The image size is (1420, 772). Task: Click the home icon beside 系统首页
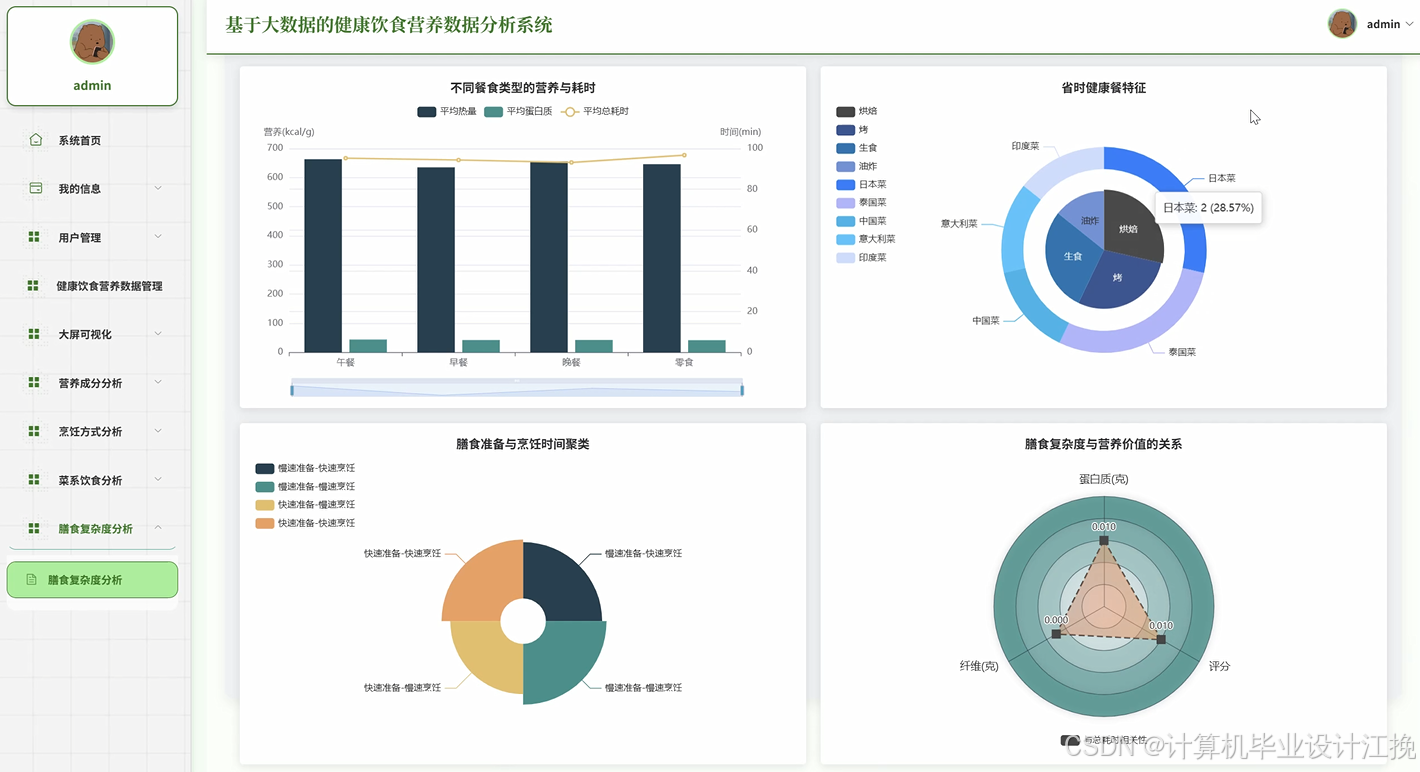click(36, 140)
